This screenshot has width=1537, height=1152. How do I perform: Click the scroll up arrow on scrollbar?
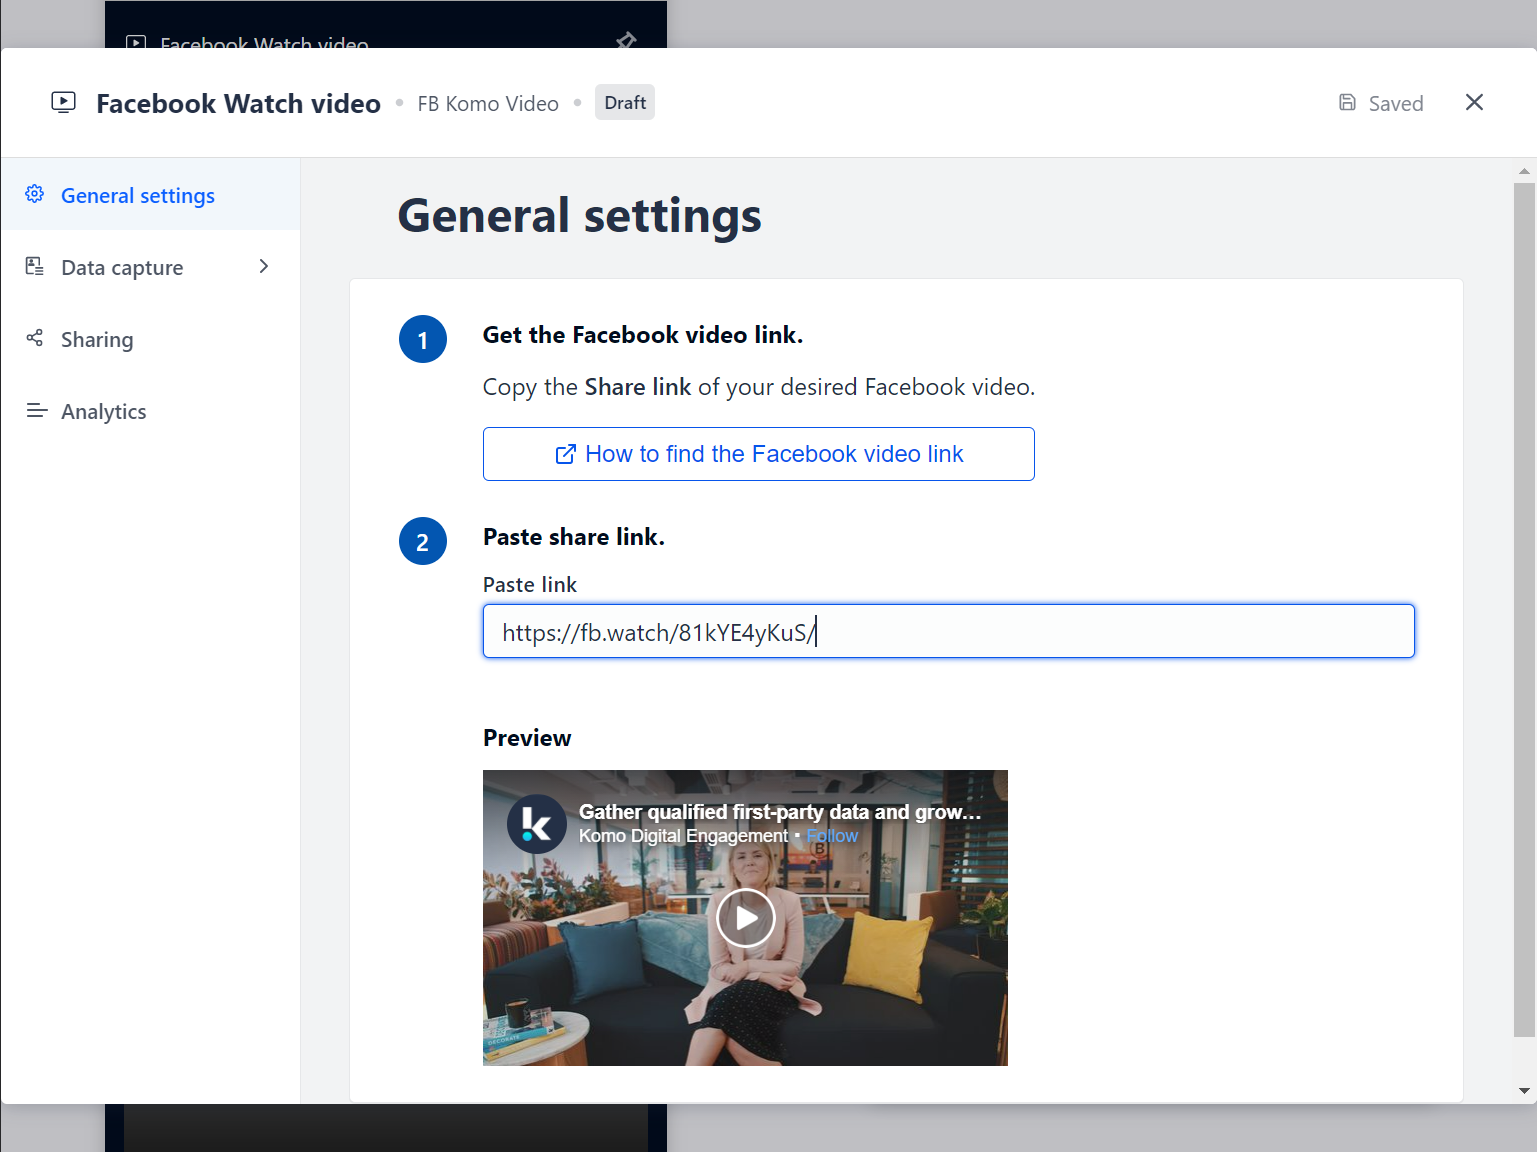pos(1524,171)
